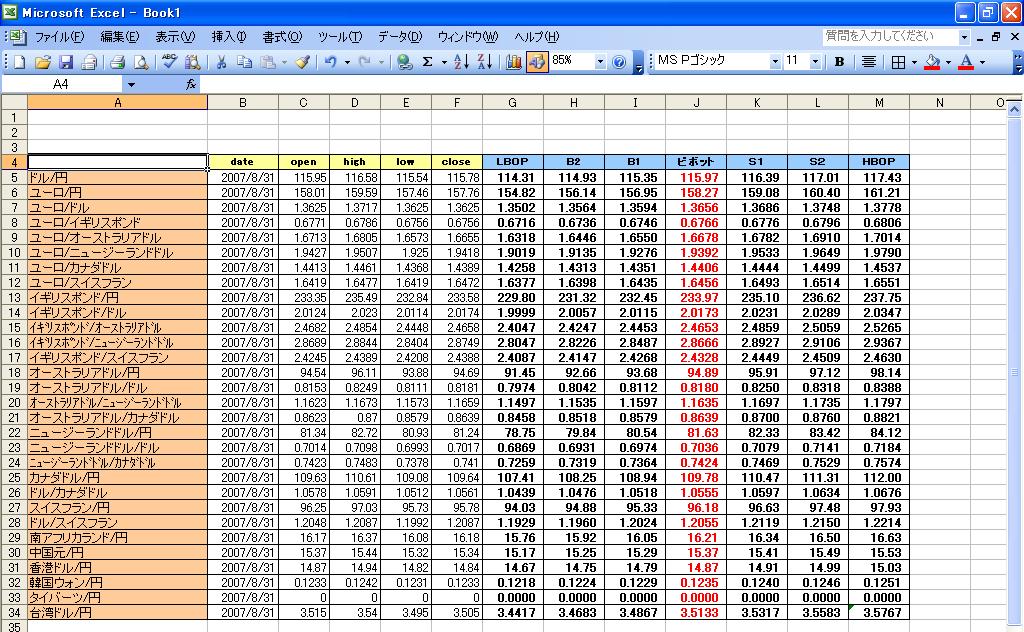The image size is (1024, 632).
Task: Expand the Undo history arrow
Action: (347, 62)
